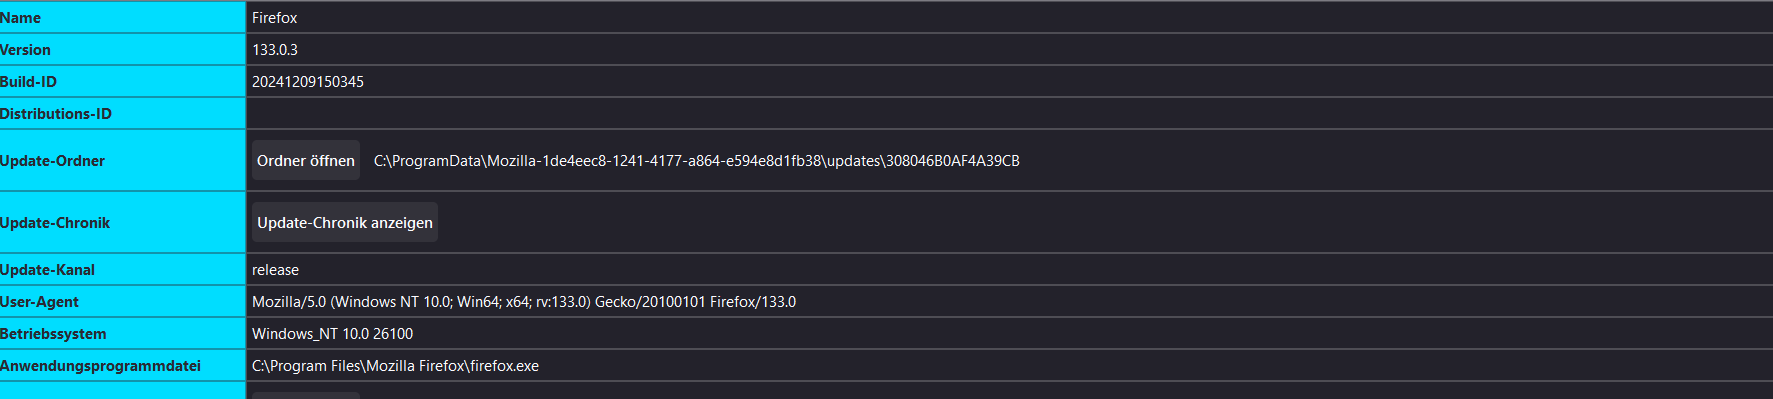
Task: Click the Distributions-ID row label
Action: (56, 114)
